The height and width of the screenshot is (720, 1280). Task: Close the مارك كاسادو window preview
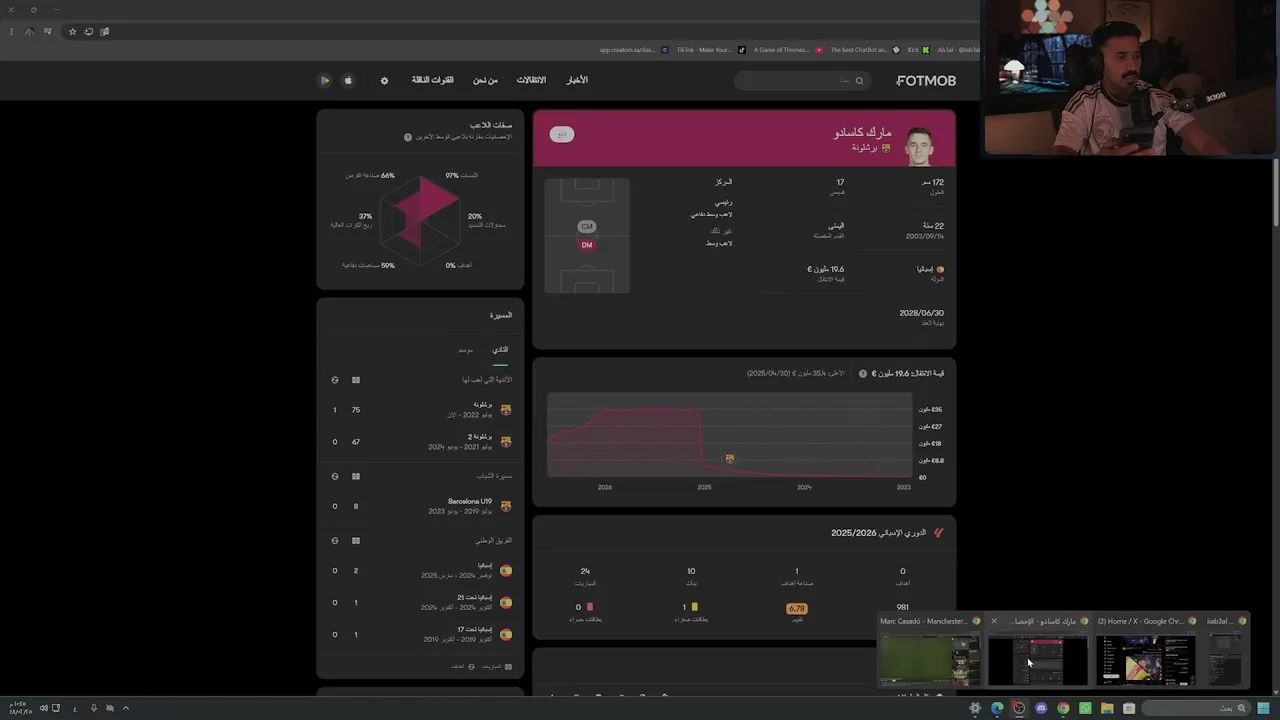point(993,621)
